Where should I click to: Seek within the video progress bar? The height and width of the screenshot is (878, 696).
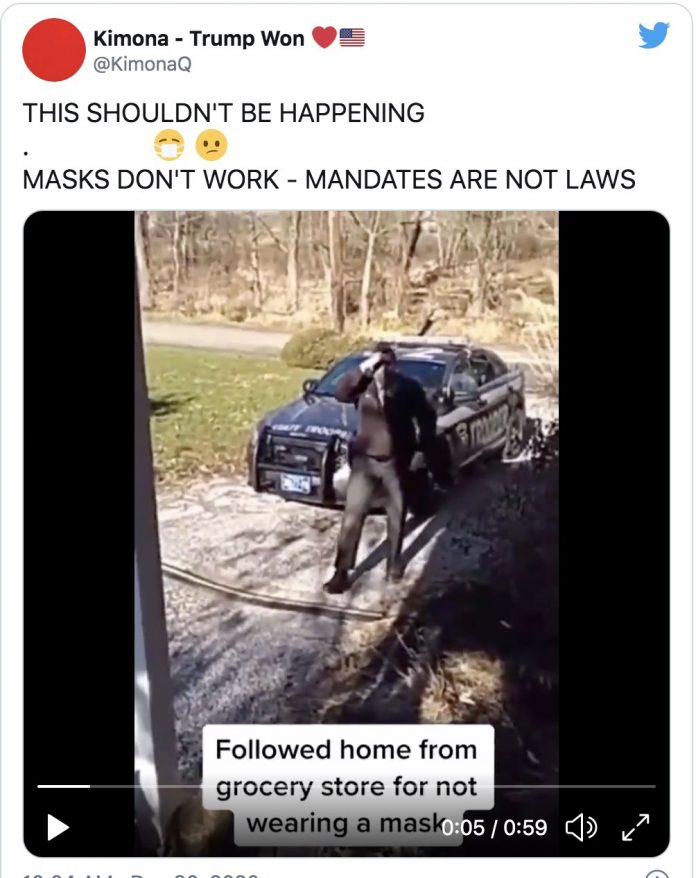coord(346,786)
